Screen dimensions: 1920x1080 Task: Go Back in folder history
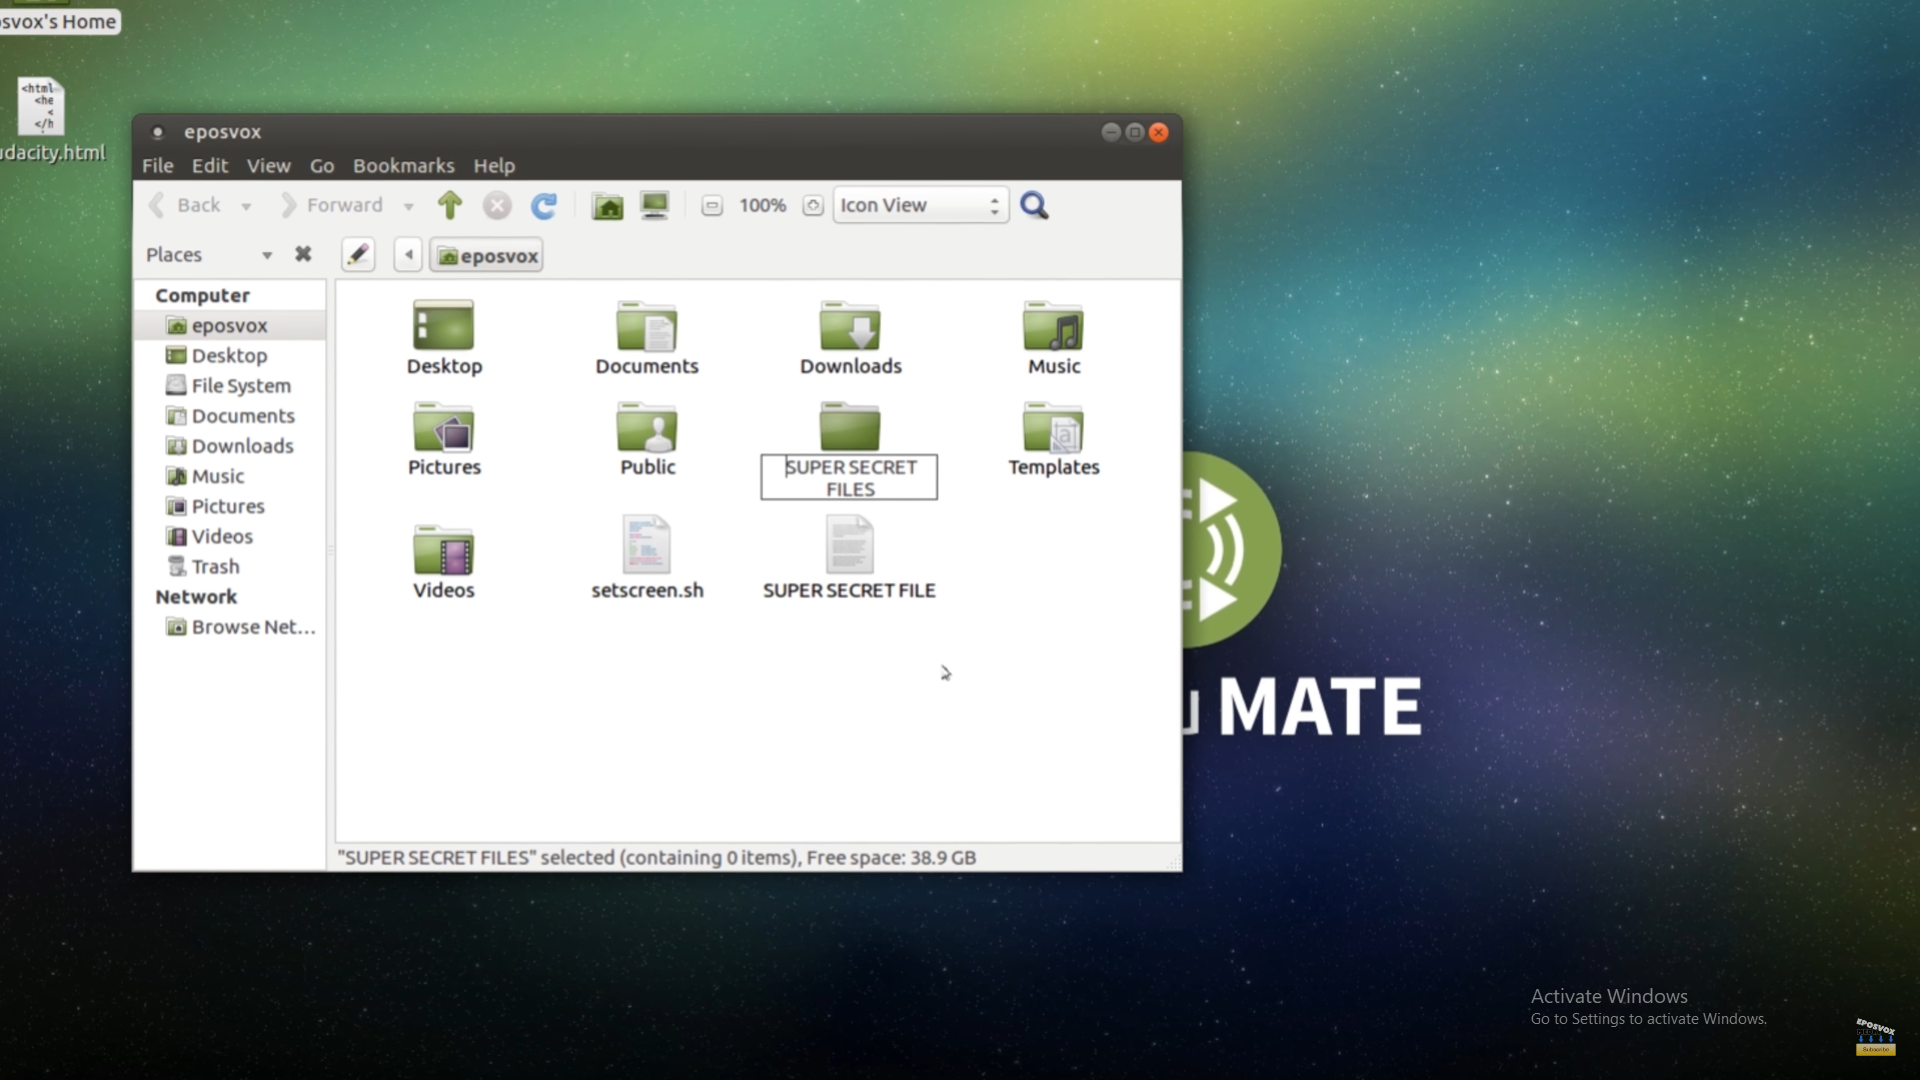(x=186, y=205)
